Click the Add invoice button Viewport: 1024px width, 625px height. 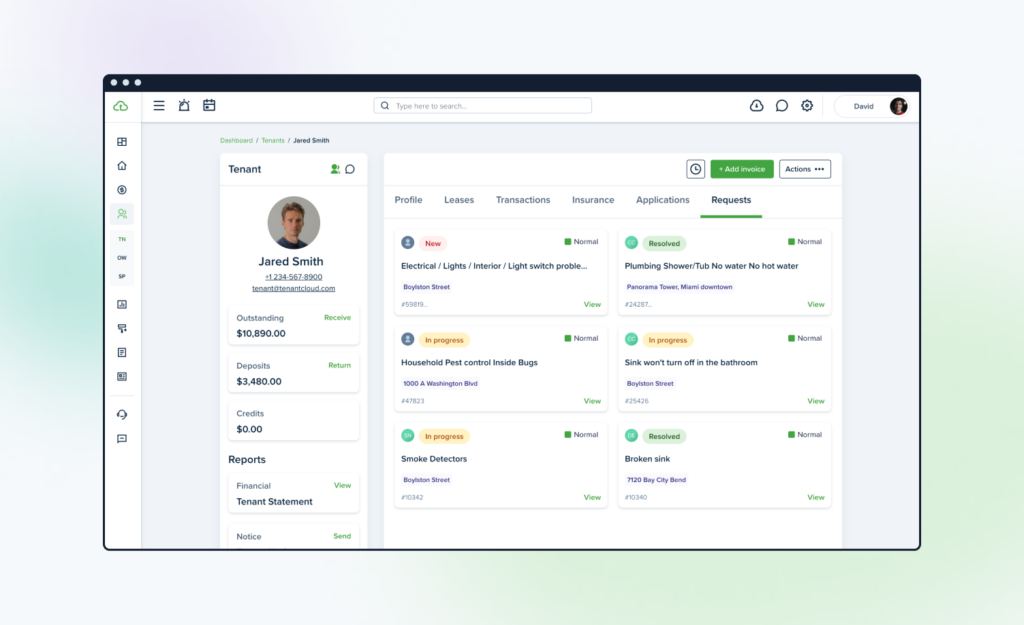(x=742, y=169)
